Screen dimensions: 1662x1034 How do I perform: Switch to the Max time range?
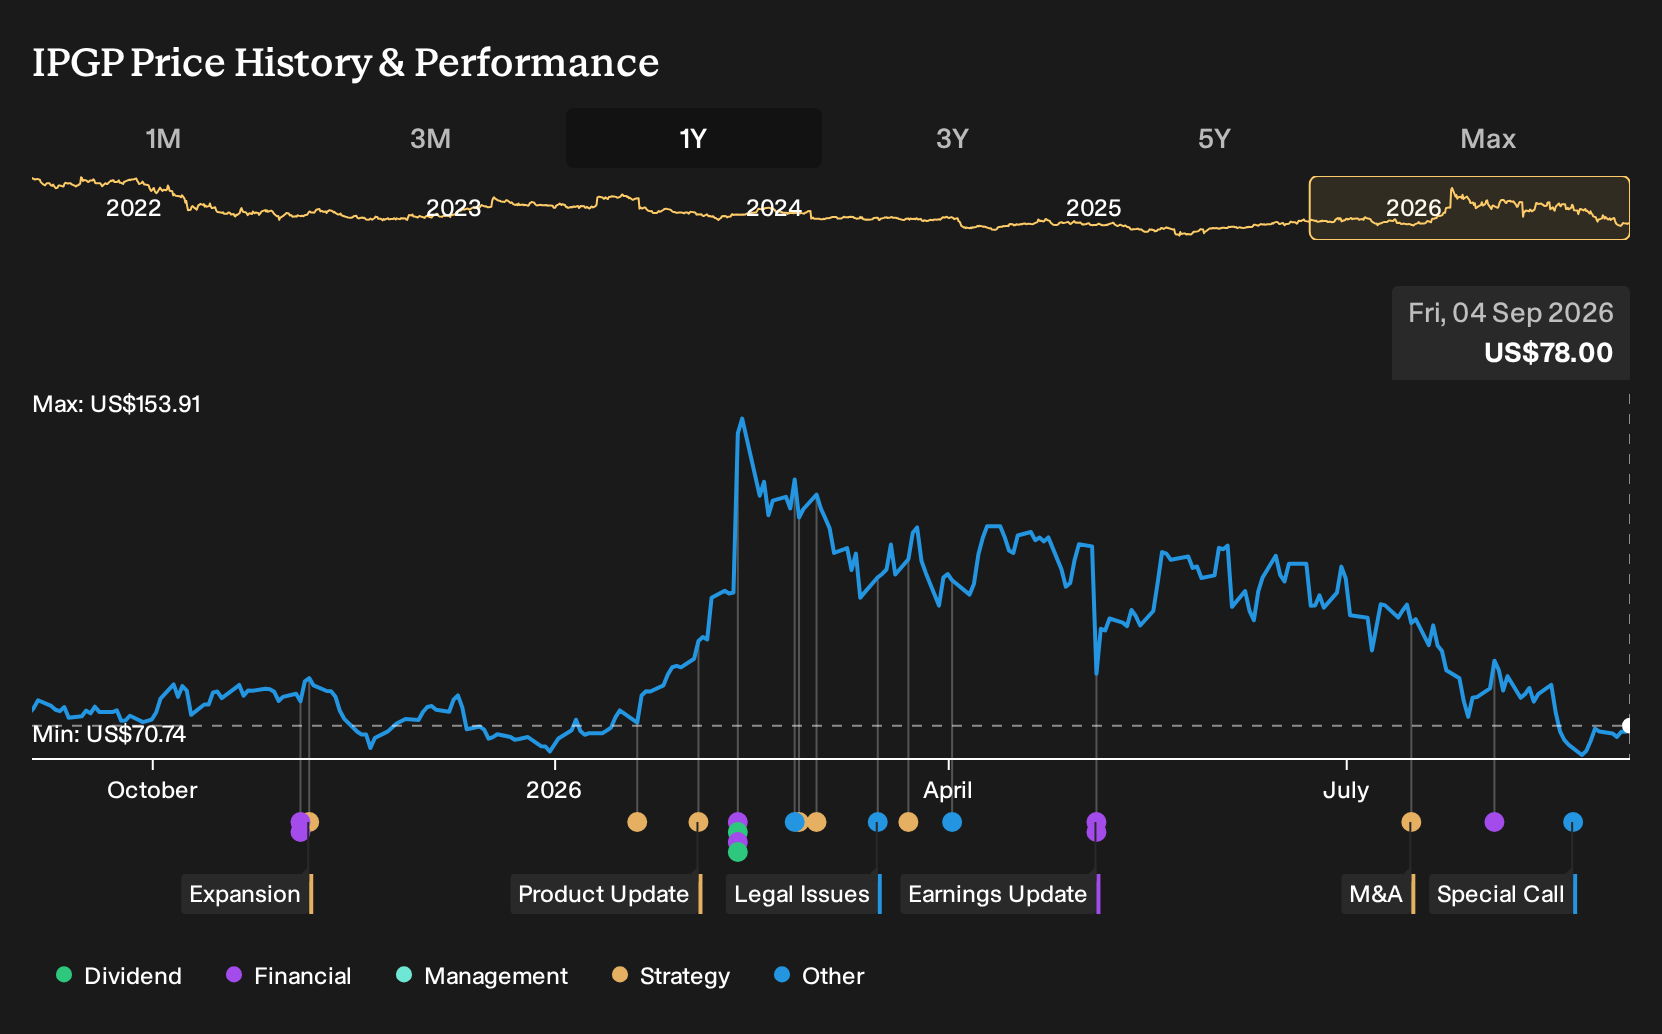coord(1488,138)
